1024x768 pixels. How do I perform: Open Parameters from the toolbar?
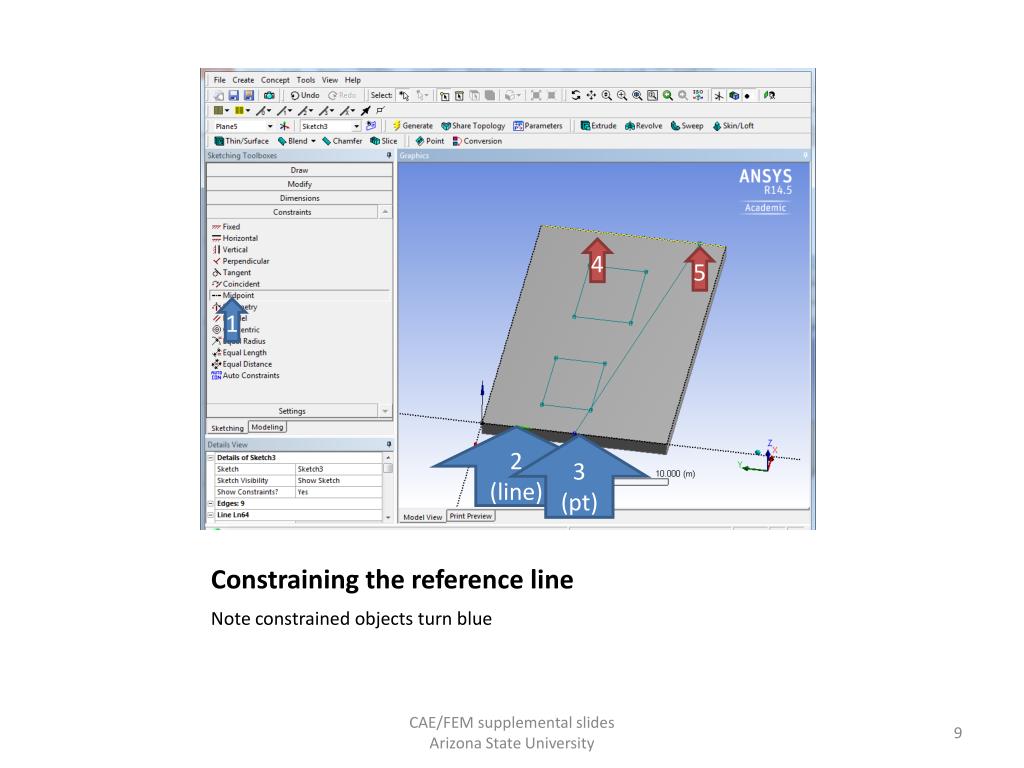(537, 126)
